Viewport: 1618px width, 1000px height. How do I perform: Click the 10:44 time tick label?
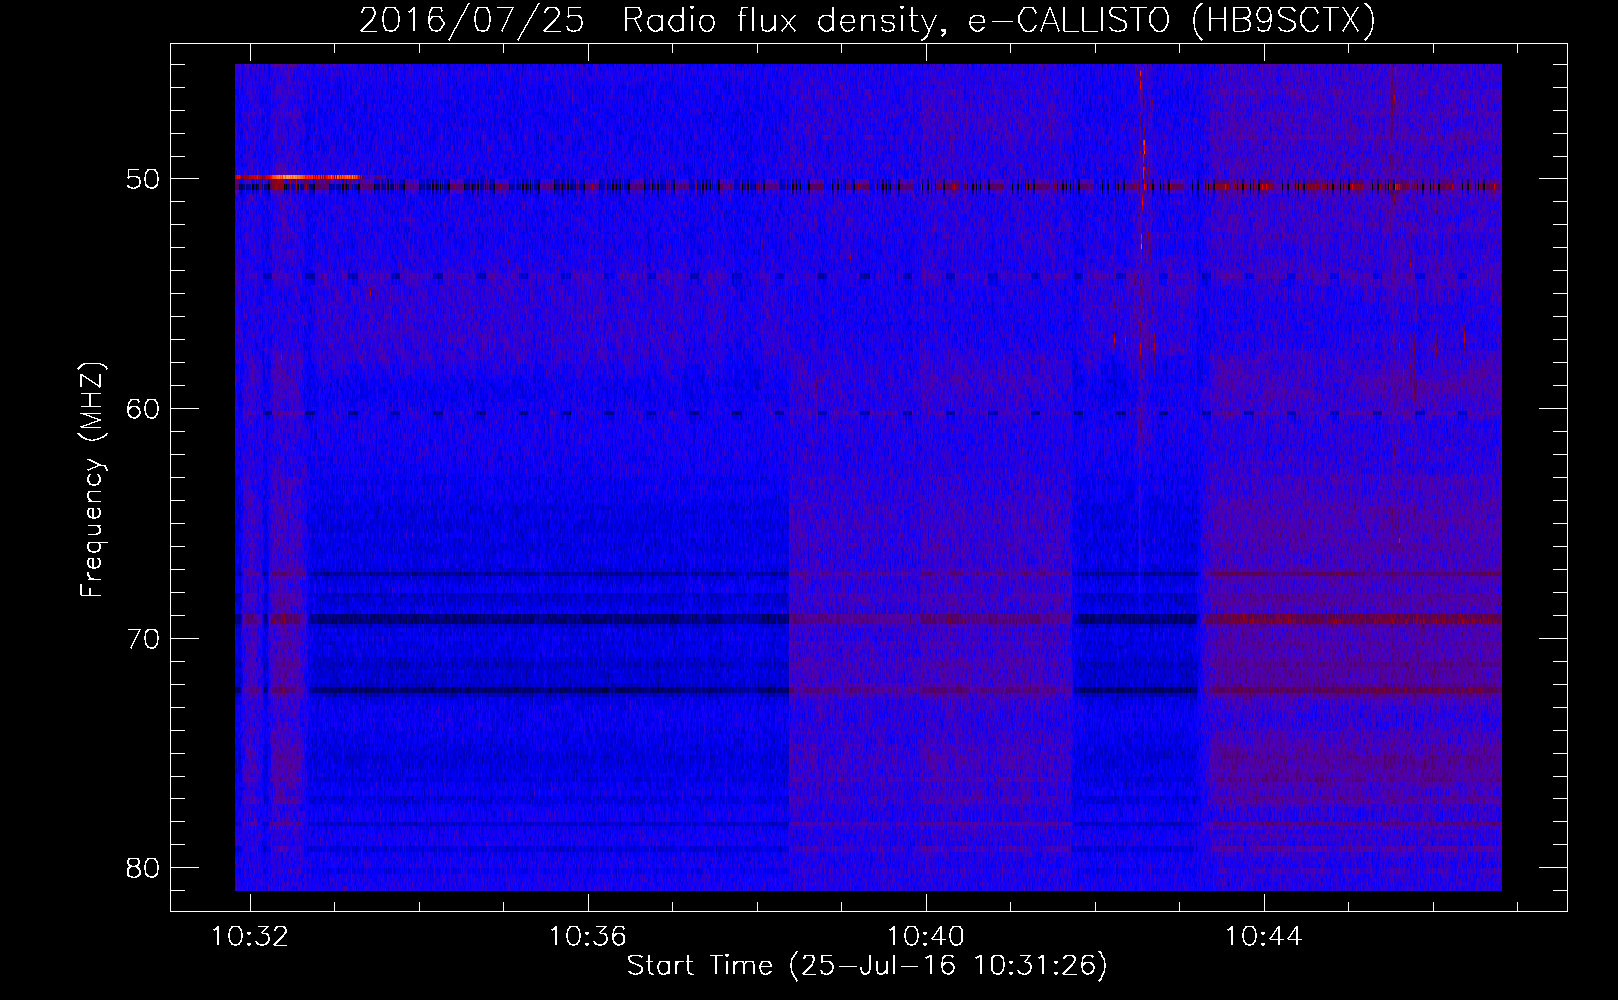[1264, 936]
